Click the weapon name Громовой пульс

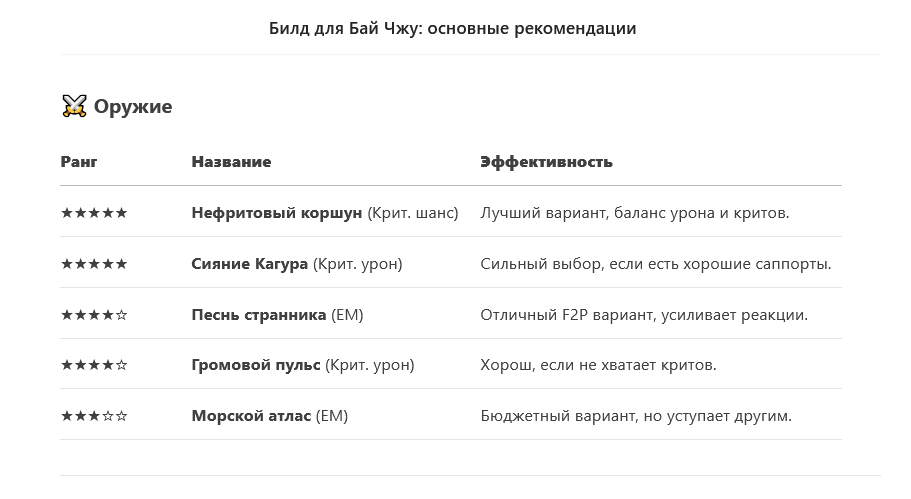pyautogui.click(x=256, y=365)
